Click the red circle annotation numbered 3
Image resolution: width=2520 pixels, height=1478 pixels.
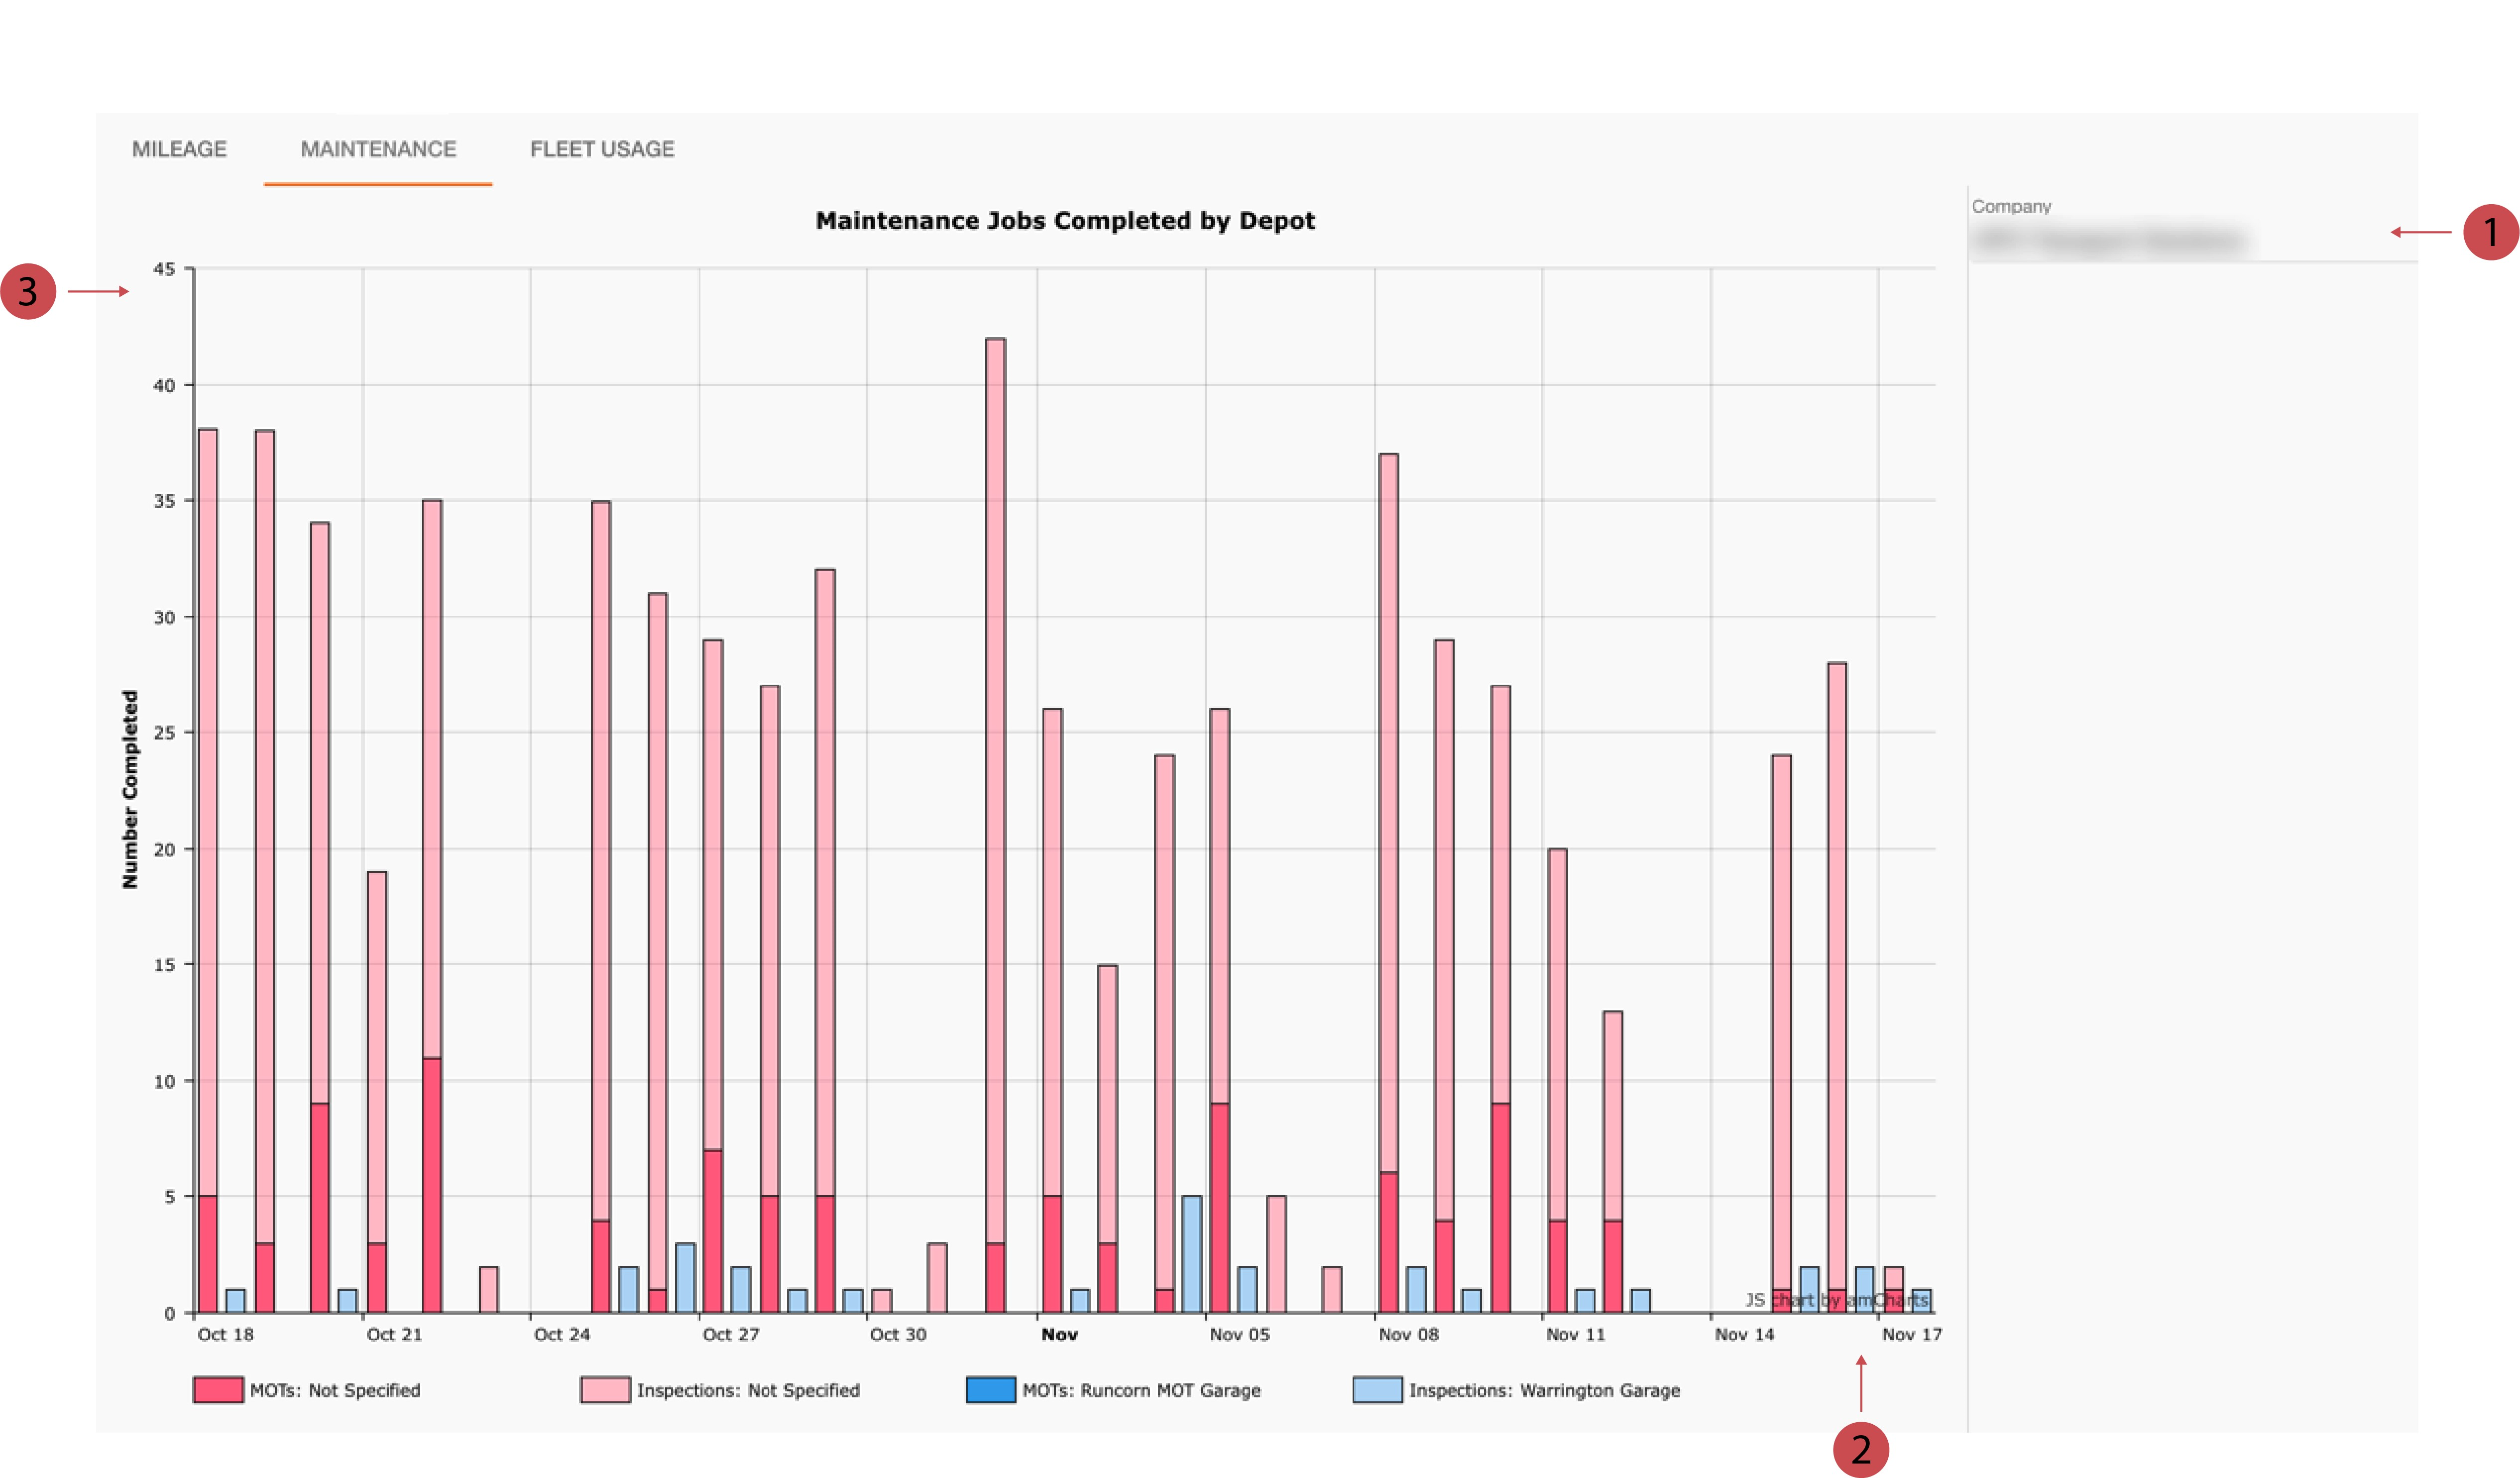pos(28,291)
